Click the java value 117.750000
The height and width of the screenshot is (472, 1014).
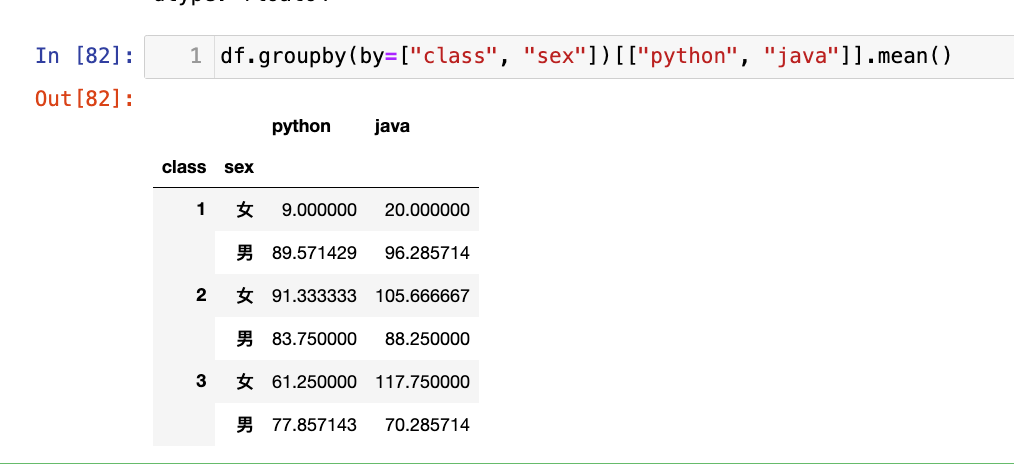click(x=422, y=383)
